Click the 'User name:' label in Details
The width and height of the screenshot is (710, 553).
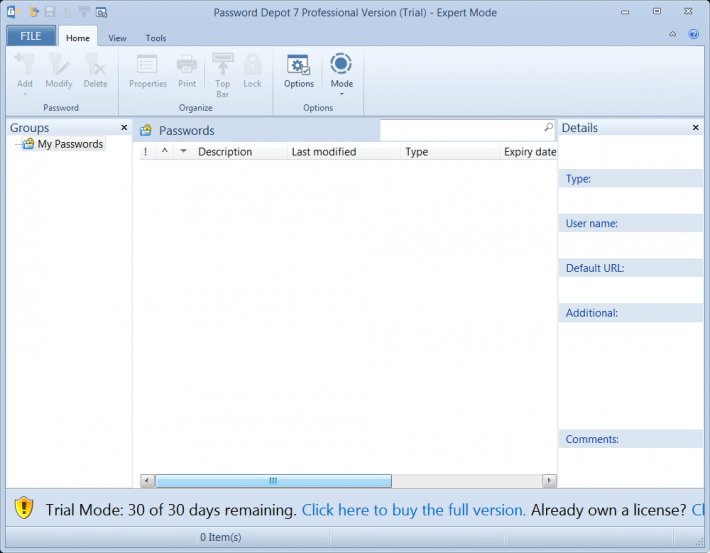coord(591,223)
